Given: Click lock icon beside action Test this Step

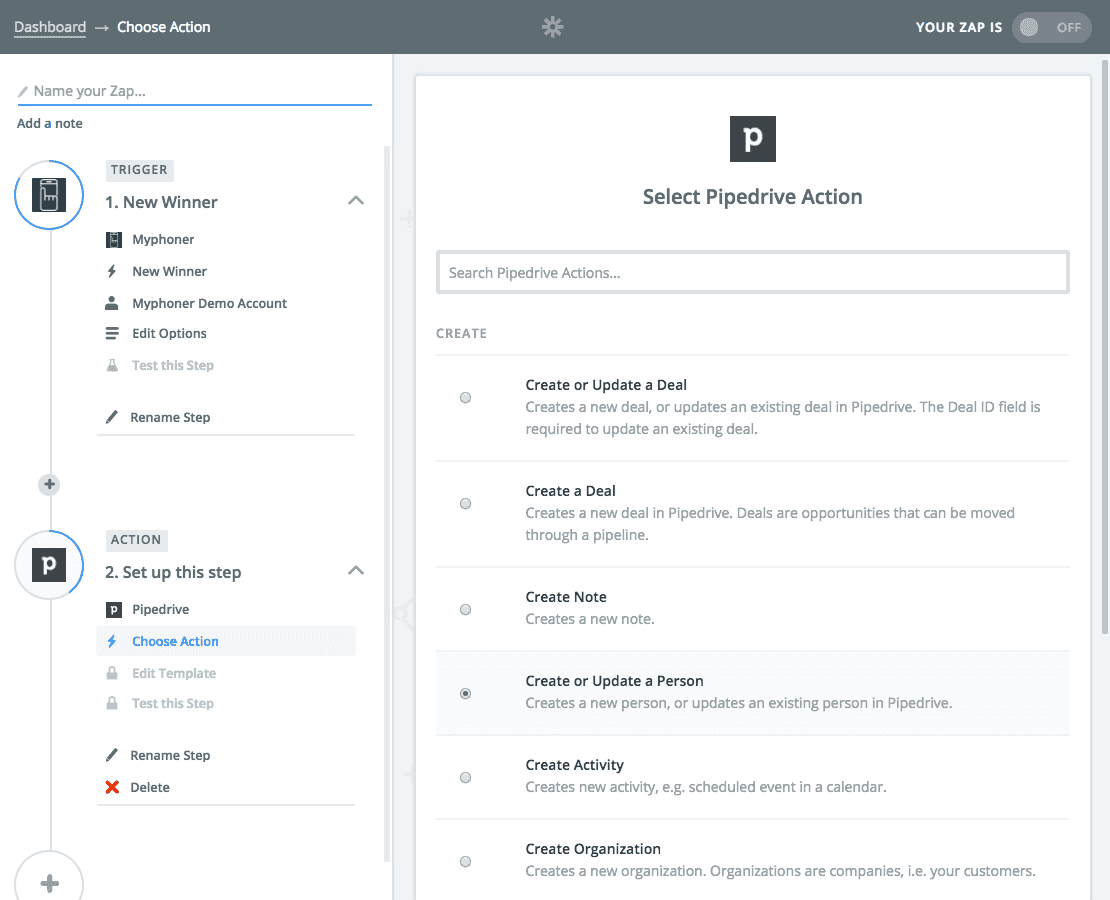Looking at the screenshot, I should coord(112,703).
